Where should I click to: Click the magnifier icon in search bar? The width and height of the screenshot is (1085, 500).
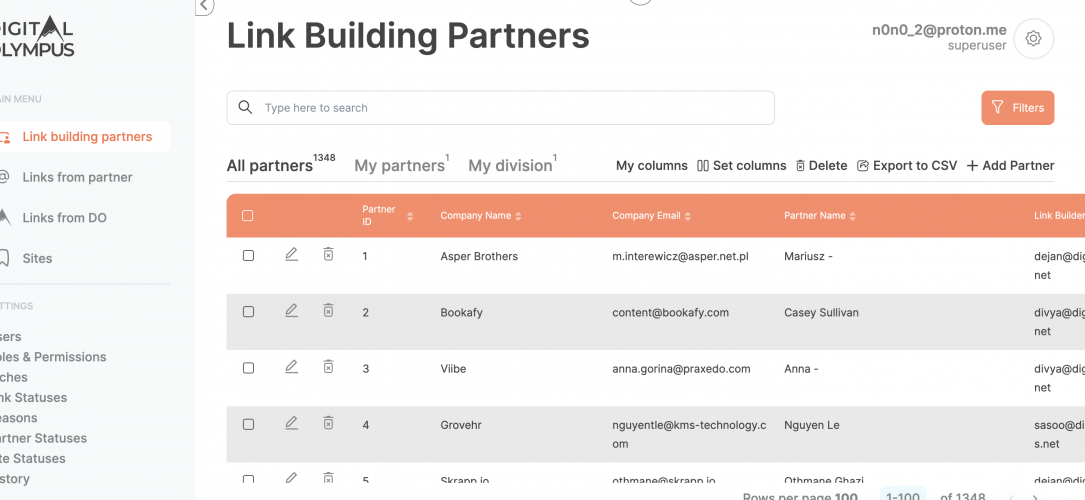tap(246, 108)
